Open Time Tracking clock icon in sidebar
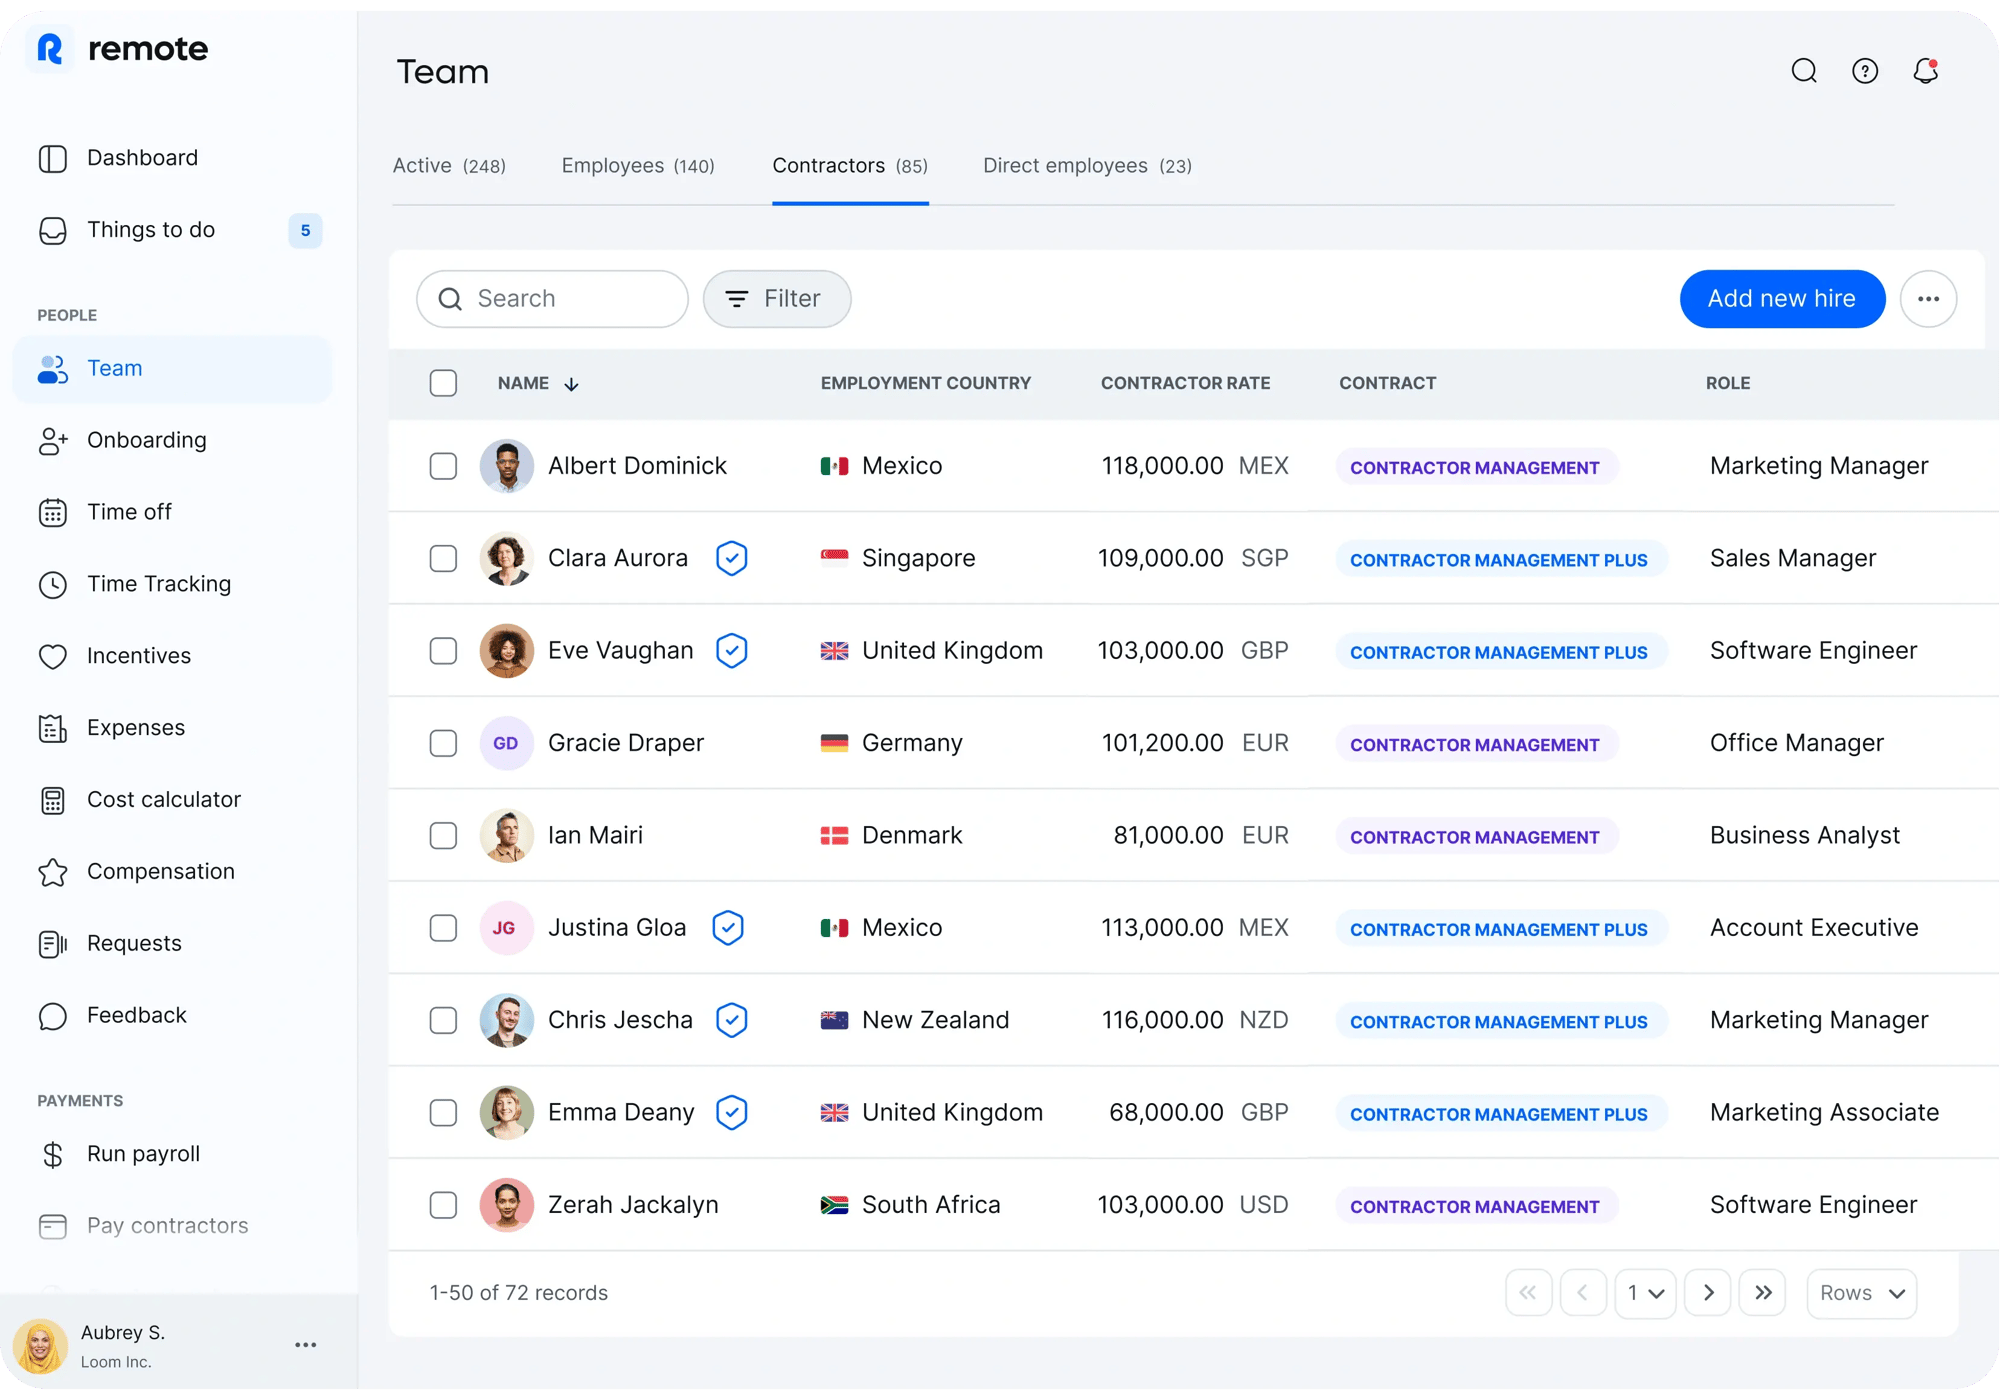This screenshot has height=1400, width=2000. (53, 585)
